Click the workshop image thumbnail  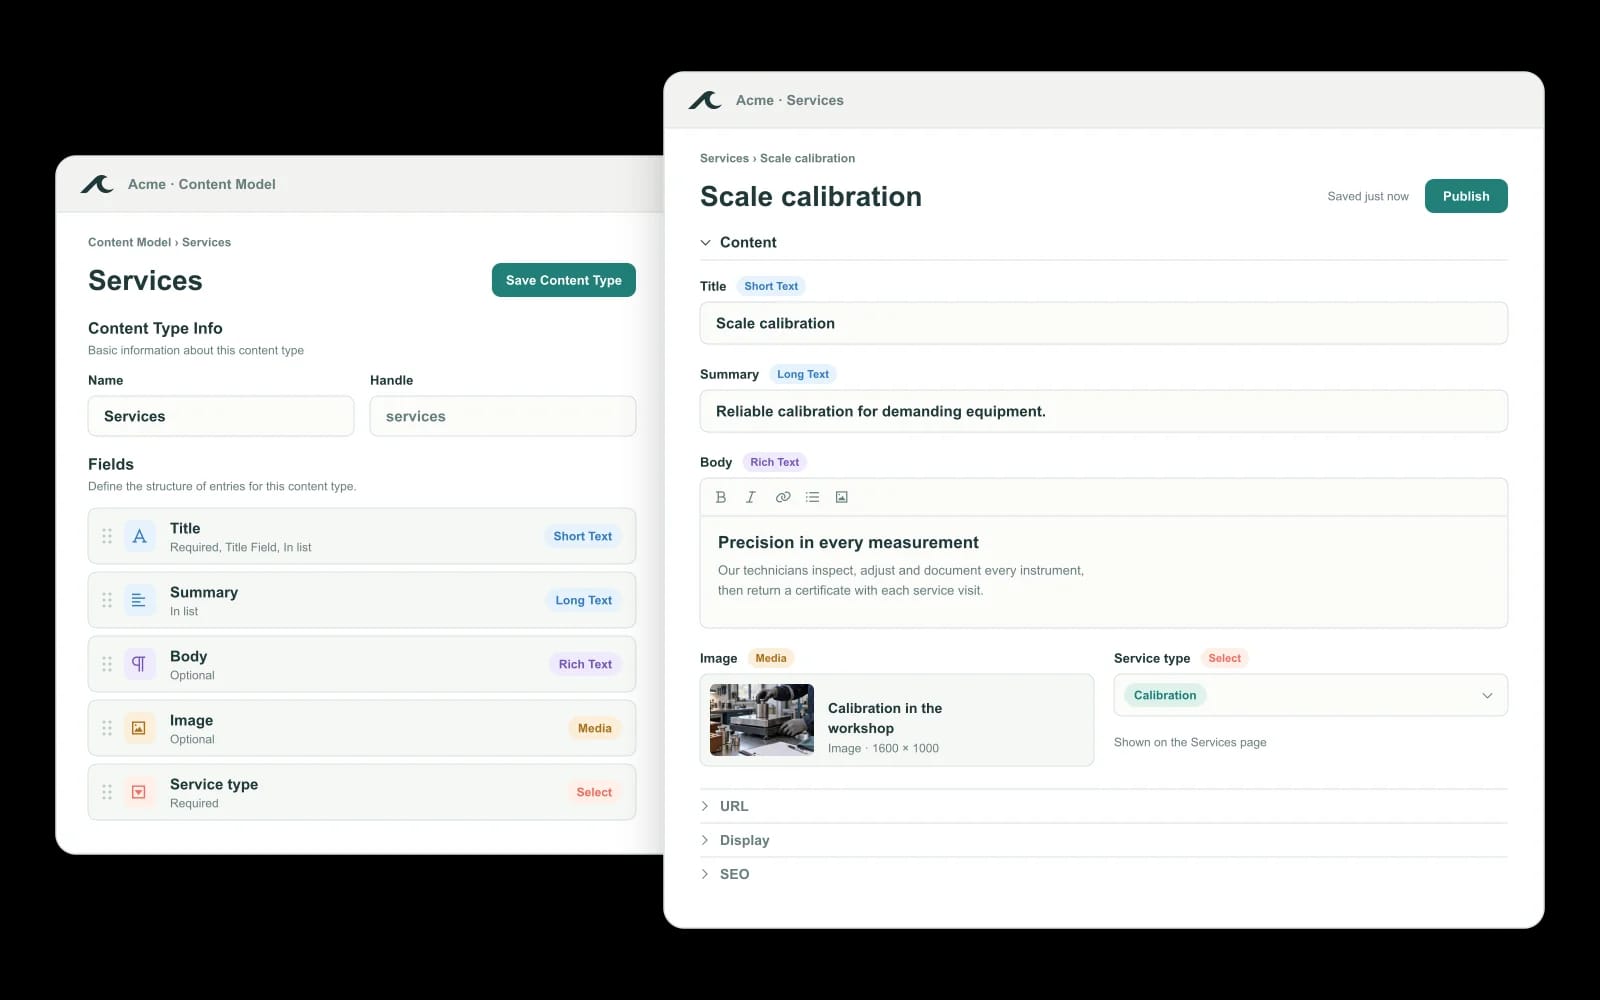click(762, 720)
